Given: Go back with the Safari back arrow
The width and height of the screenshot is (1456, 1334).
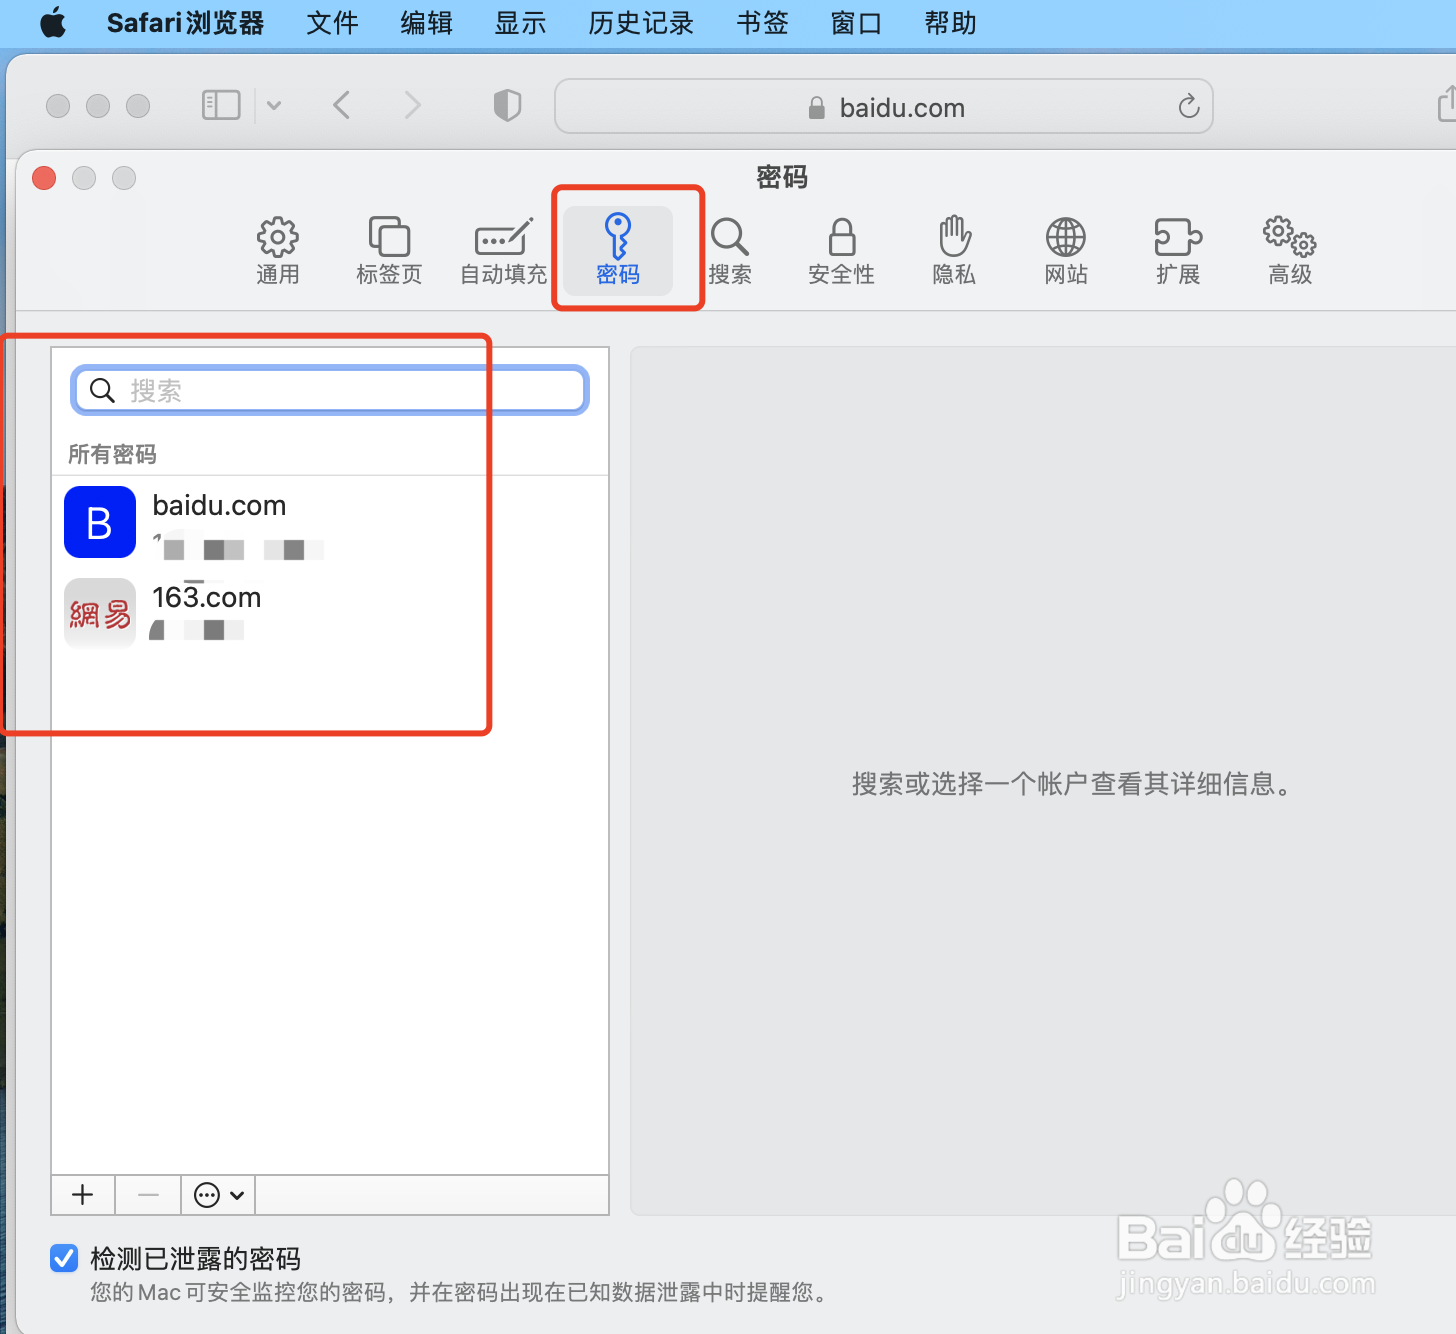Looking at the screenshot, I should click(341, 105).
